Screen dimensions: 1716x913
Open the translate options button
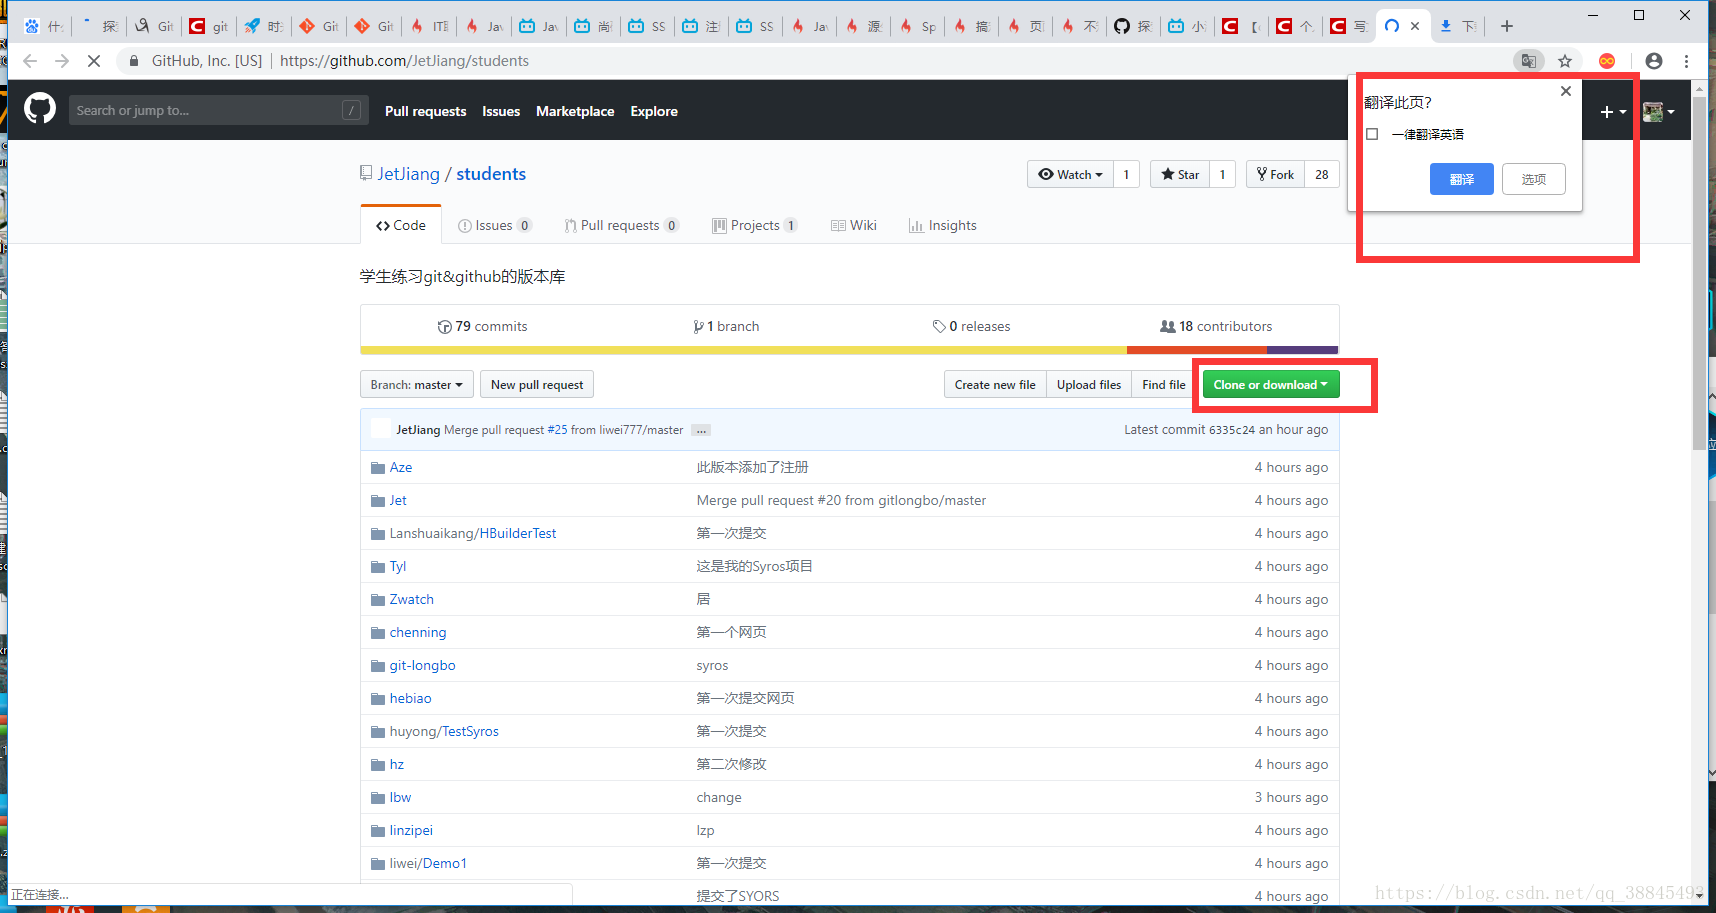1534,179
